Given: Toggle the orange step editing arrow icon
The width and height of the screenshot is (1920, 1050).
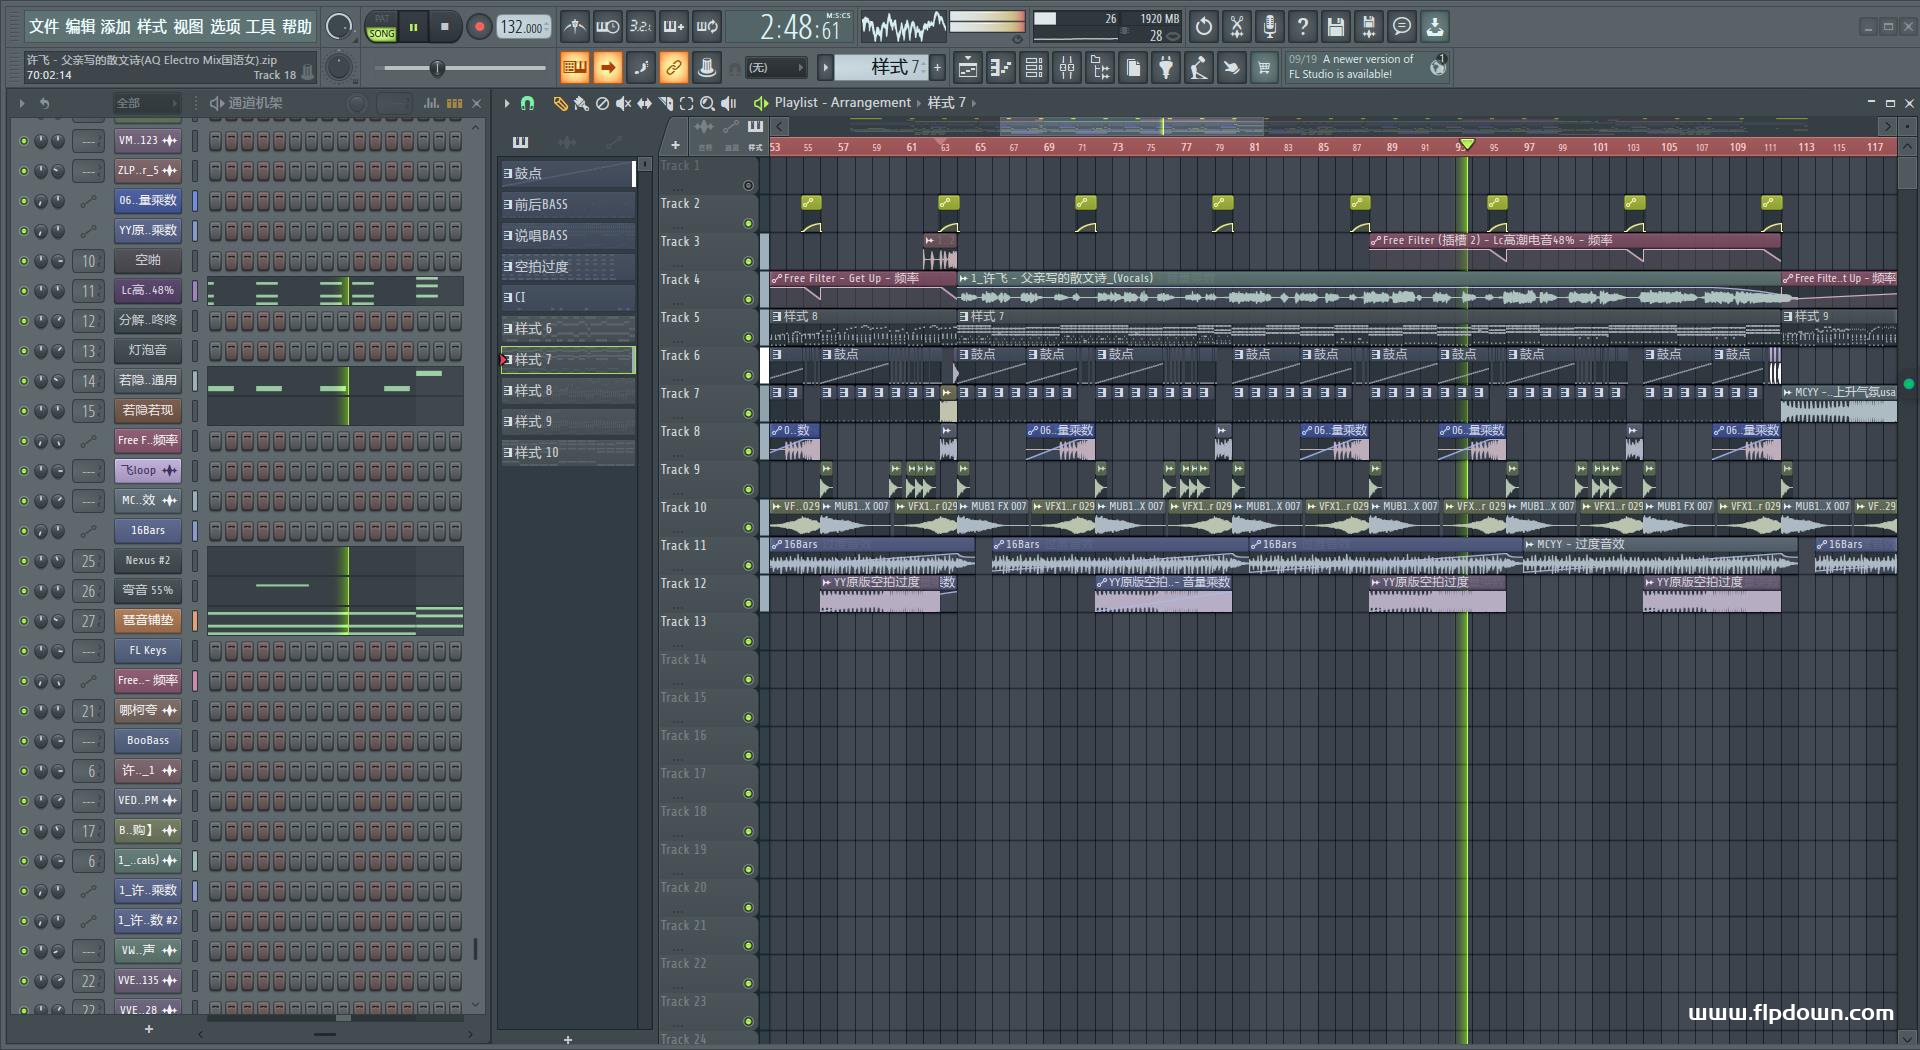Looking at the screenshot, I should 607,68.
